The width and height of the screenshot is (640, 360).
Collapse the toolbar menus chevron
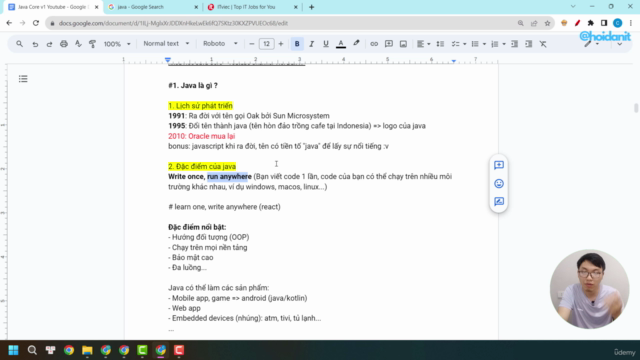[x=619, y=44]
